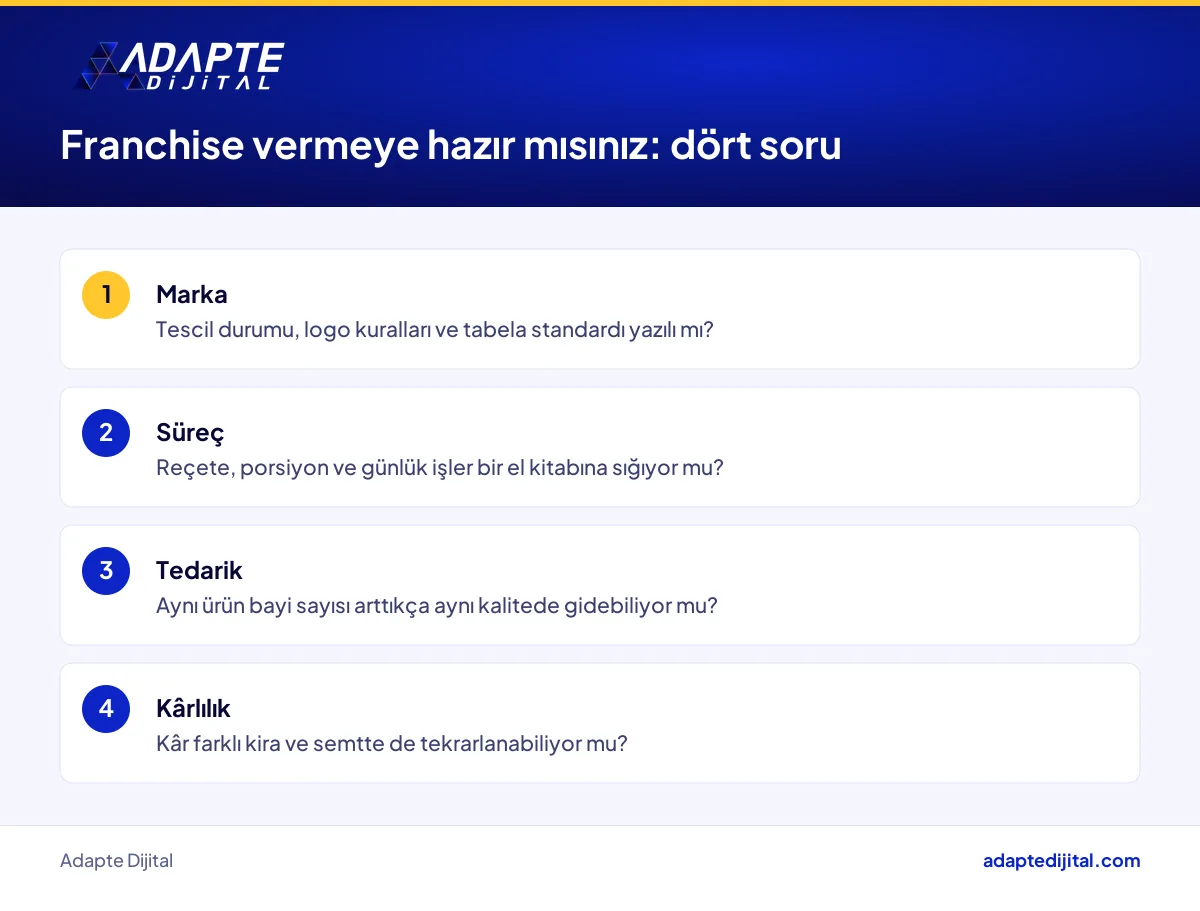Click text 'Kâr farklı kira ve semtte de tekrarlanabiliyor mu?'
1200x911 pixels.
click(392, 744)
